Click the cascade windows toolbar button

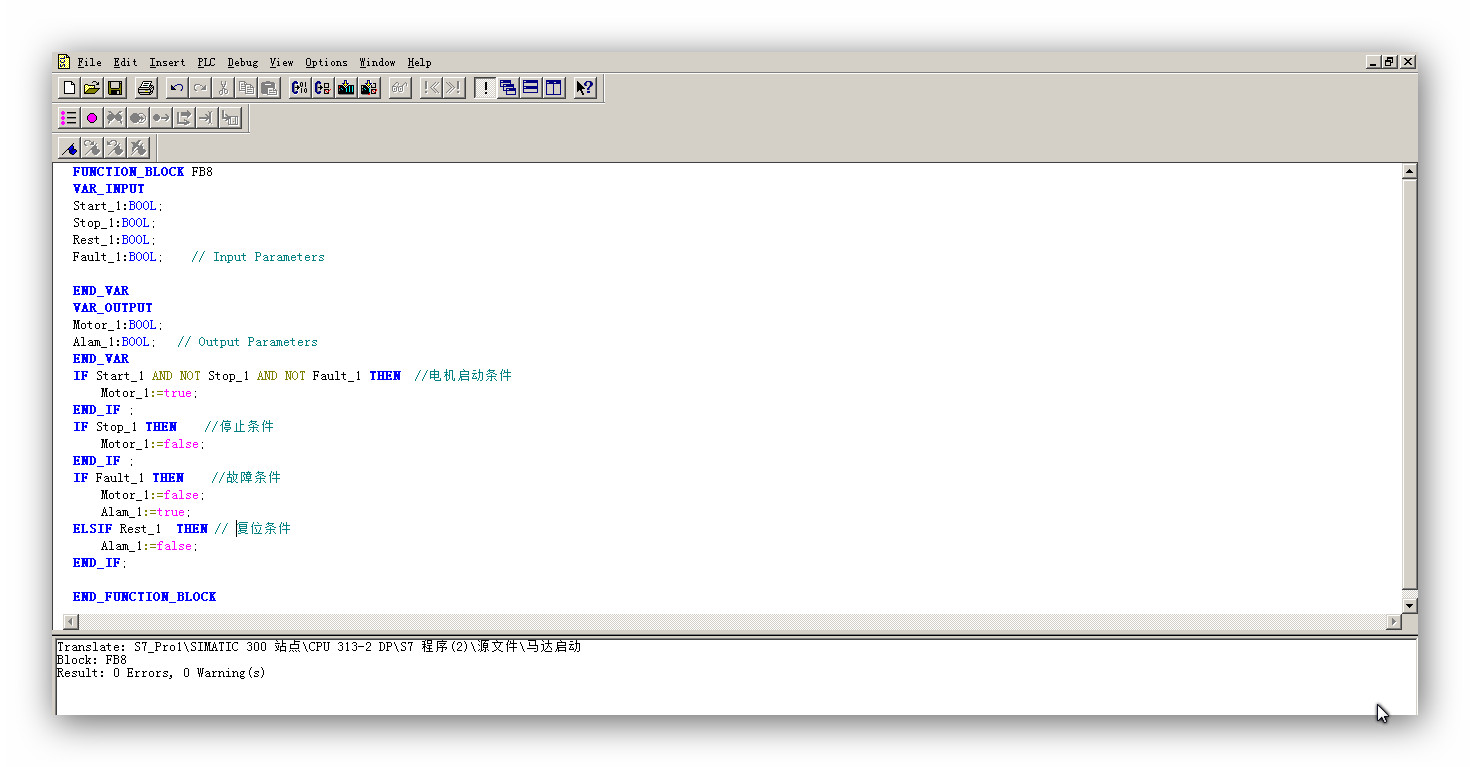508,88
